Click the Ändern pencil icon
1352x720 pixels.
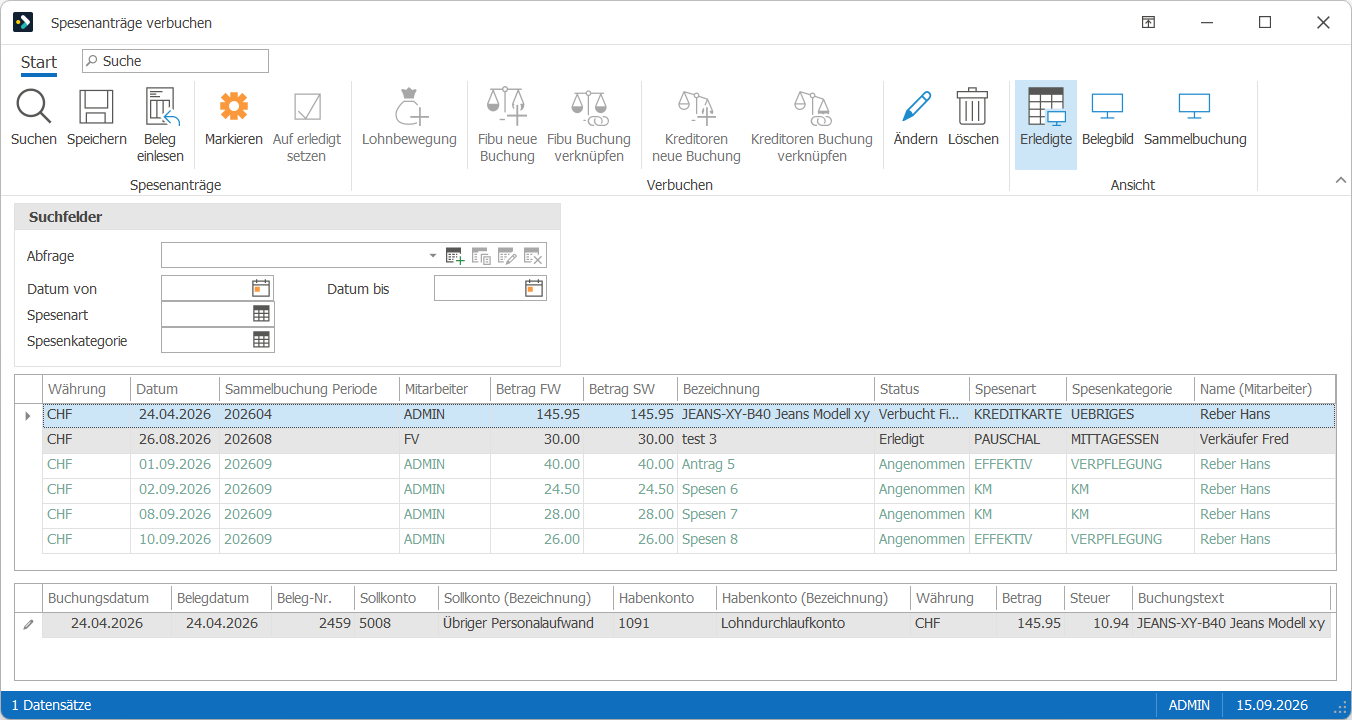point(916,106)
